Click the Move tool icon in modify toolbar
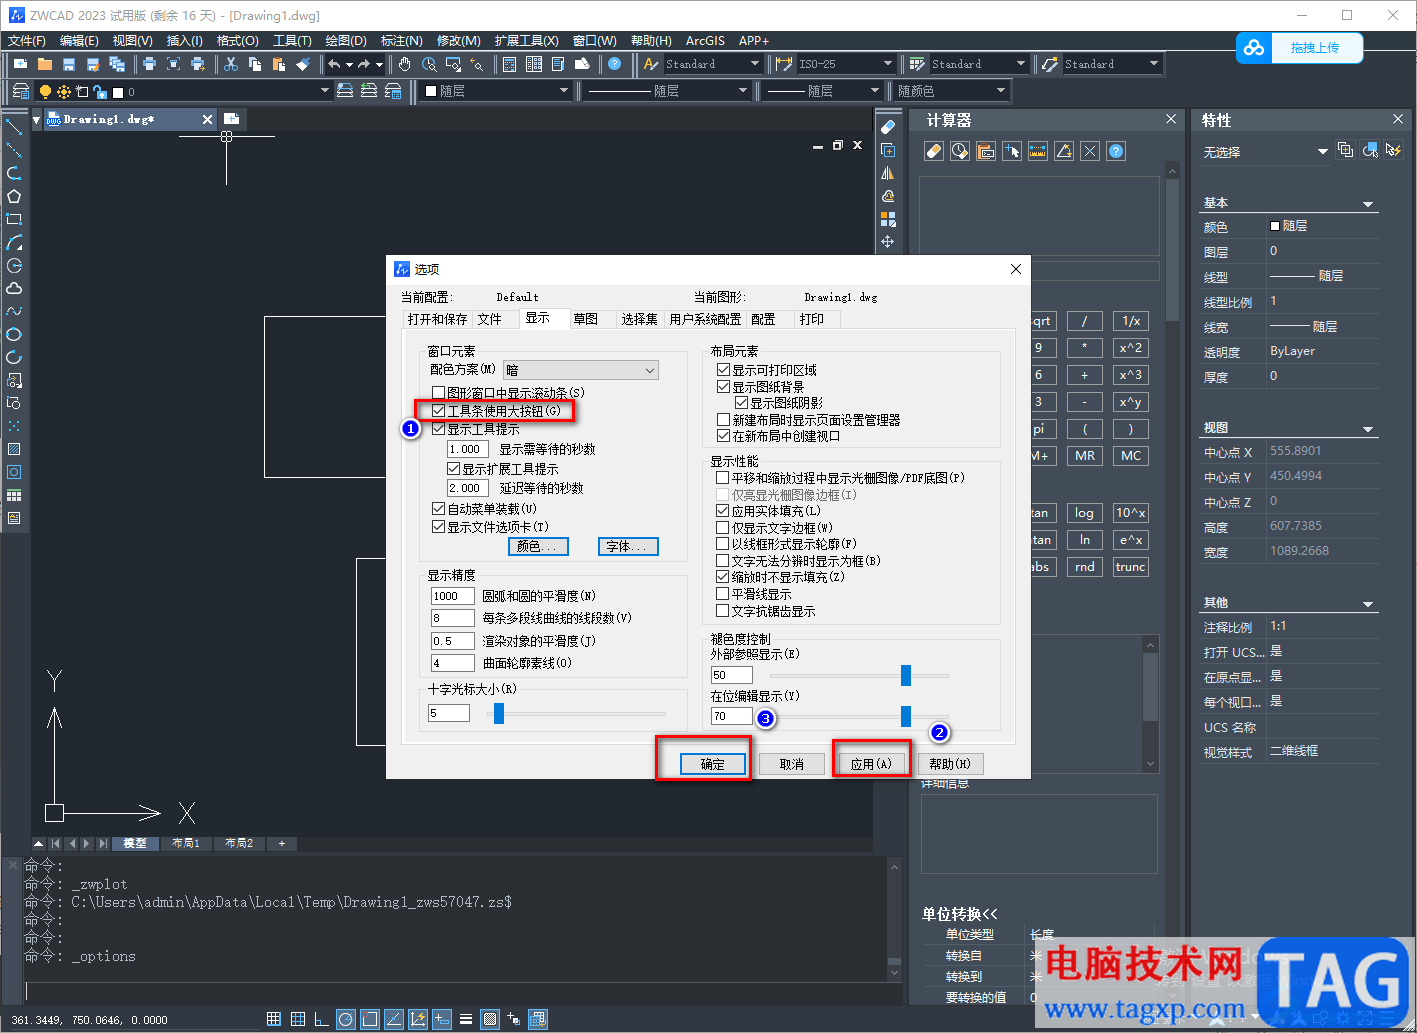 (887, 242)
